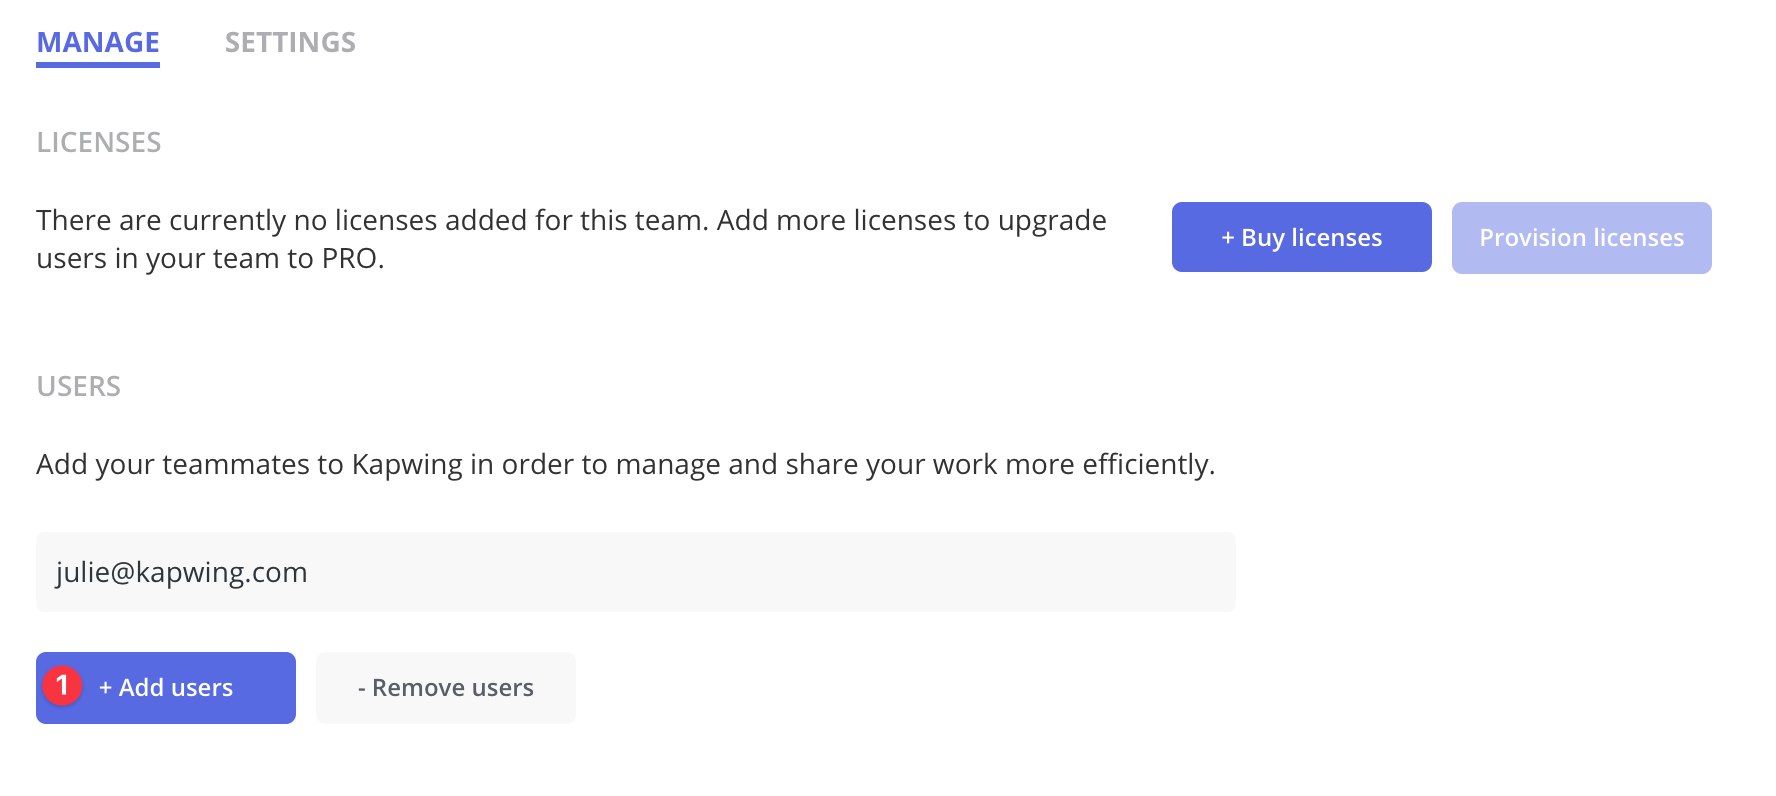Click the LICENSES section heading
Viewport: 1776px width, 796px height.
point(99,142)
